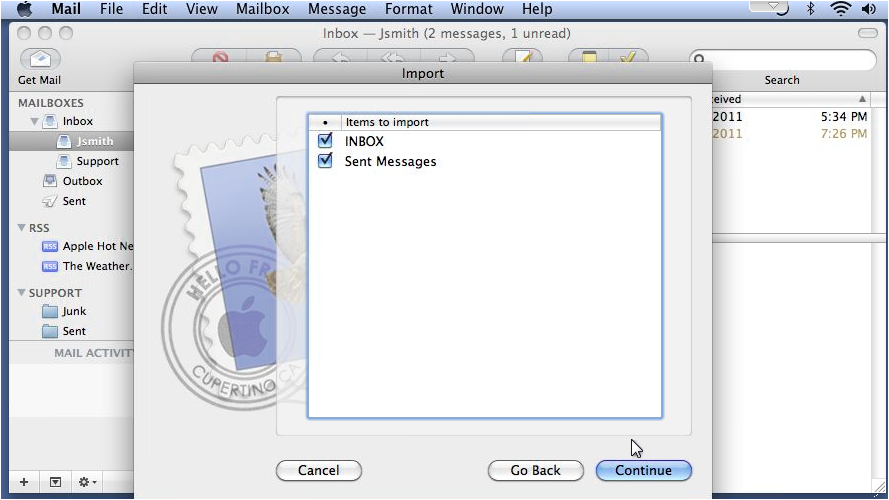Open the gear action menu

87,482
